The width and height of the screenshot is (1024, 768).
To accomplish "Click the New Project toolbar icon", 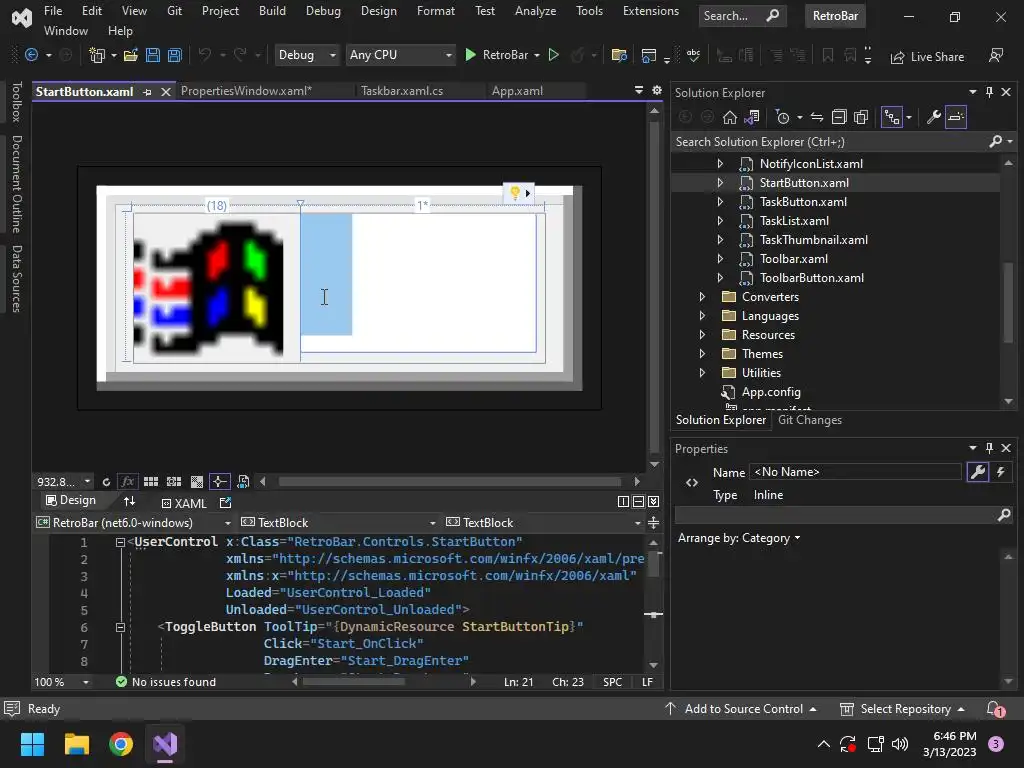I will 97,56.
